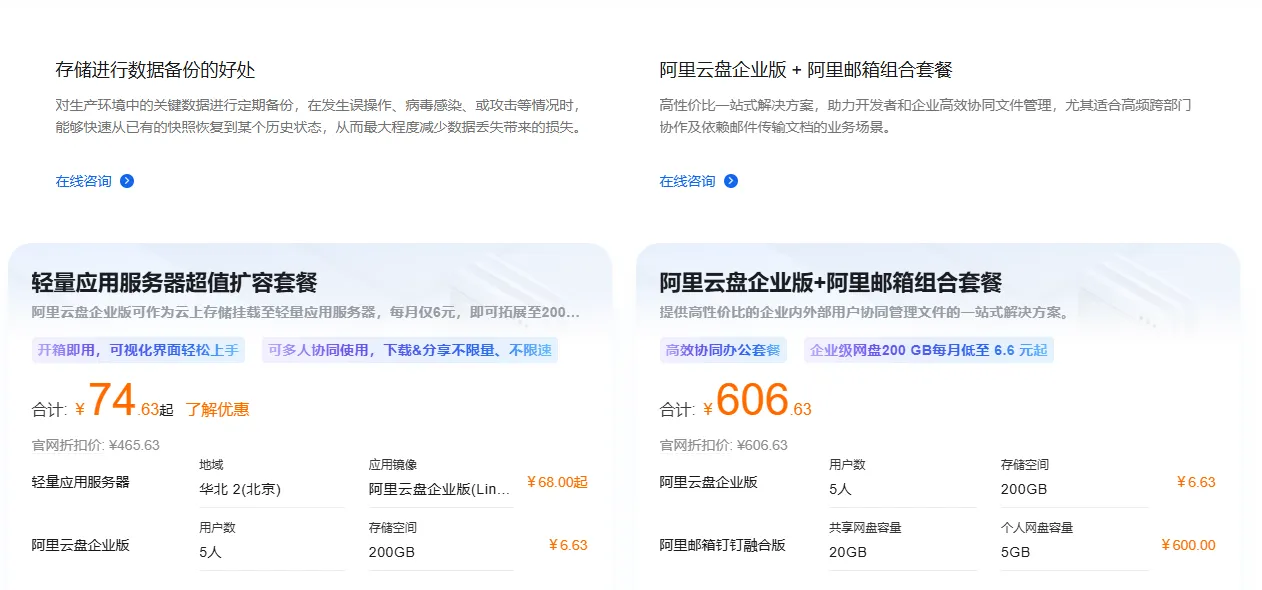Select tag 企业级网盘200 GB每月低至6.6元起
This screenshot has height=590, width=1262.
coord(929,350)
